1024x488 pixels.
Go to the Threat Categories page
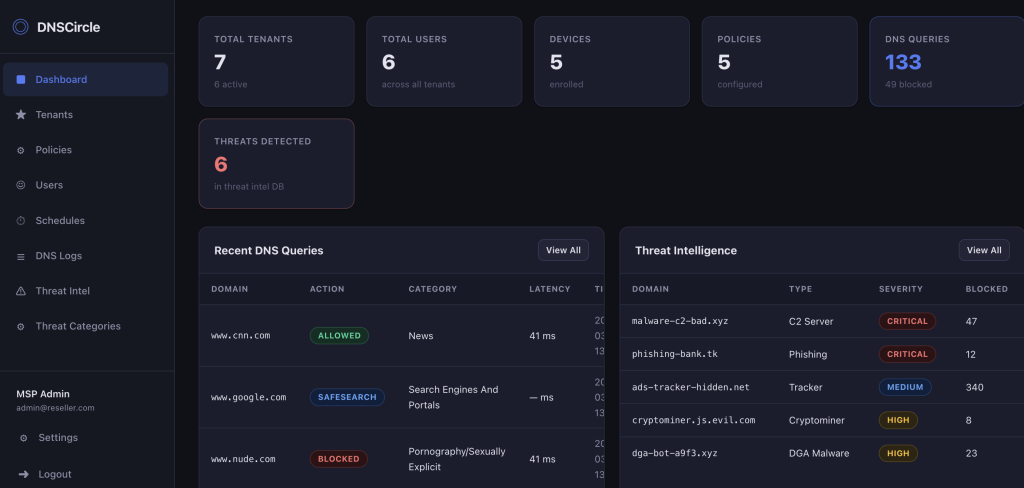click(77, 327)
